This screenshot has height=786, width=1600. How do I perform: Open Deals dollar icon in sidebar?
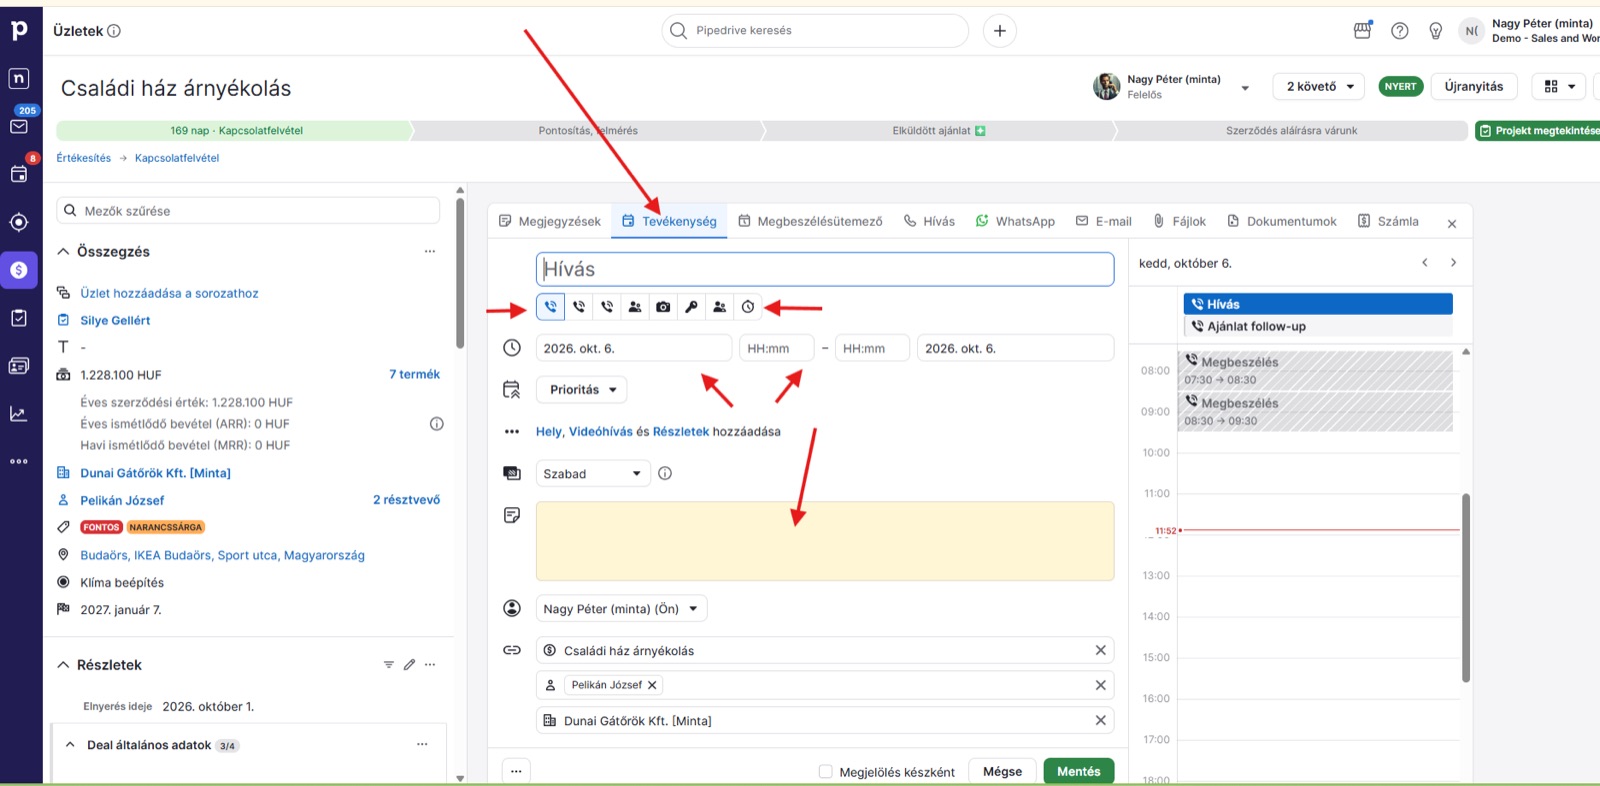pyautogui.click(x=19, y=270)
